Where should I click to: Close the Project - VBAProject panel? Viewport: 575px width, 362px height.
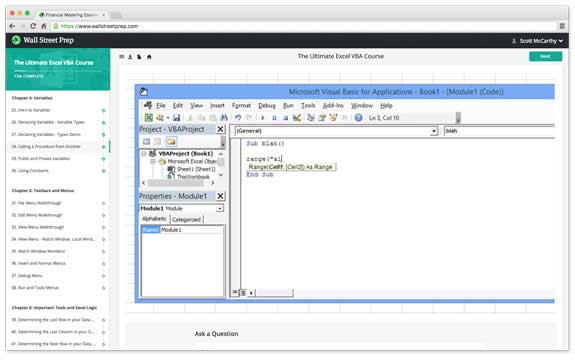coord(220,129)
